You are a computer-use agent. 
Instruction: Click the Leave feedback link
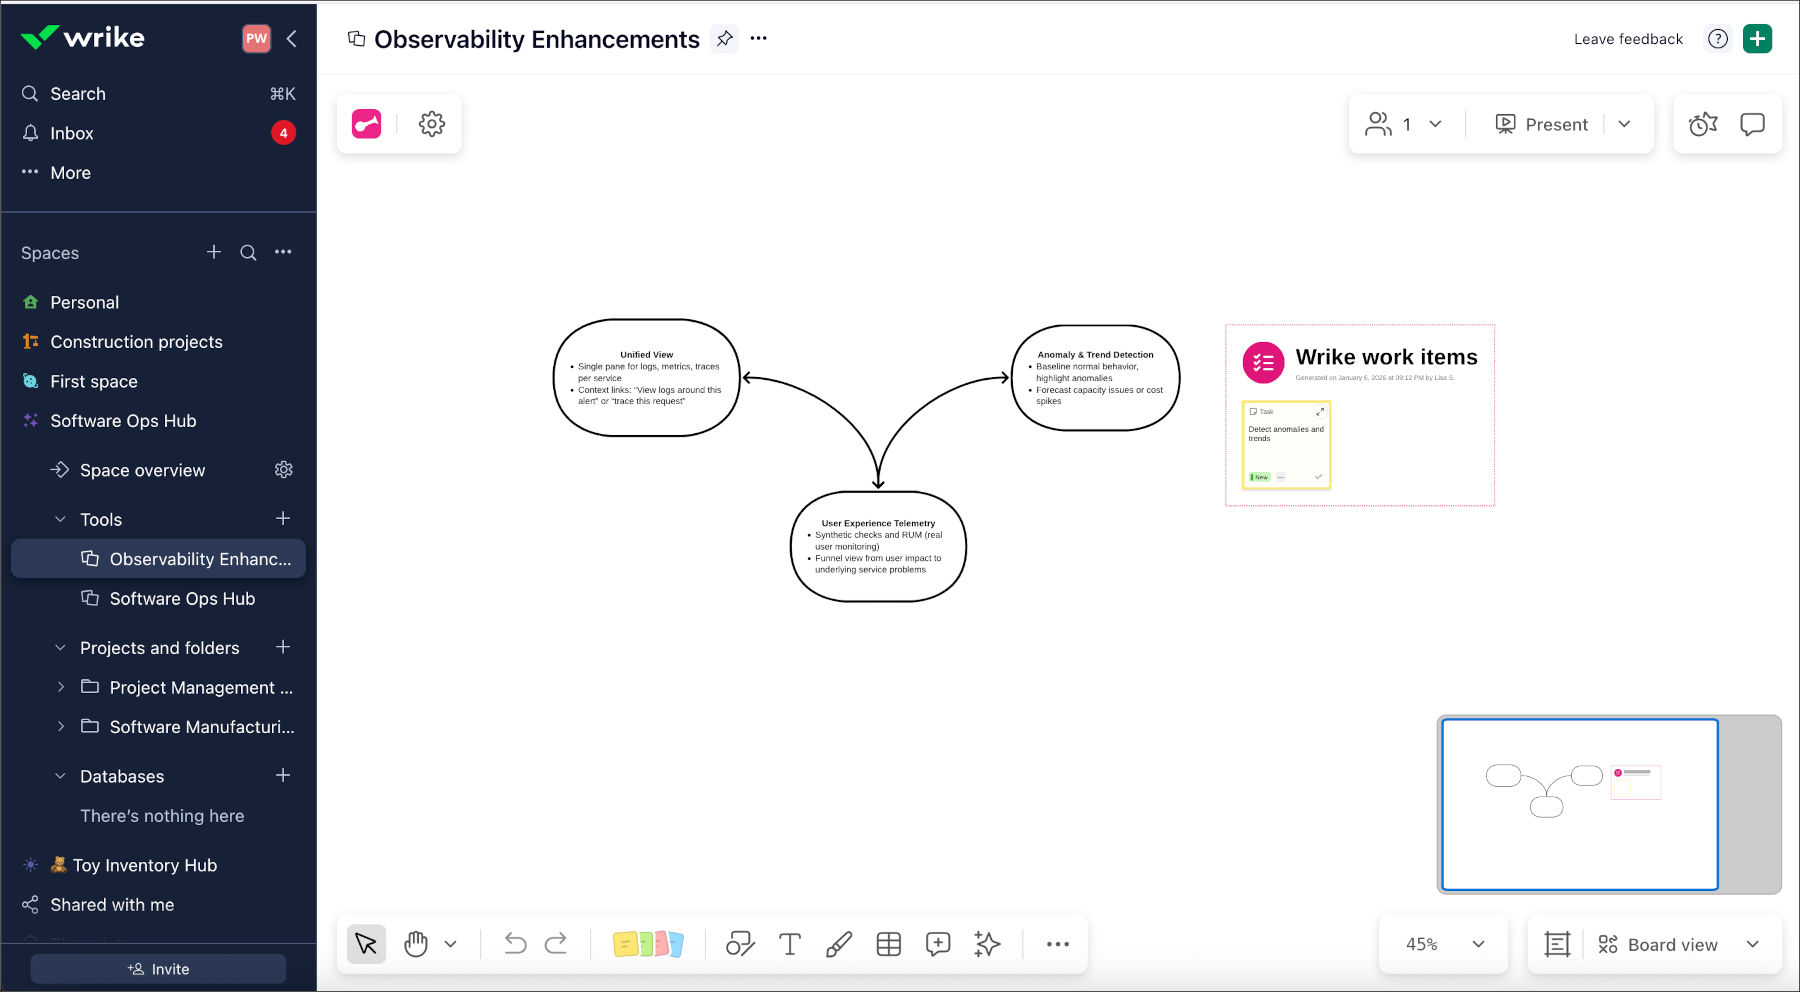[1627, 39]
